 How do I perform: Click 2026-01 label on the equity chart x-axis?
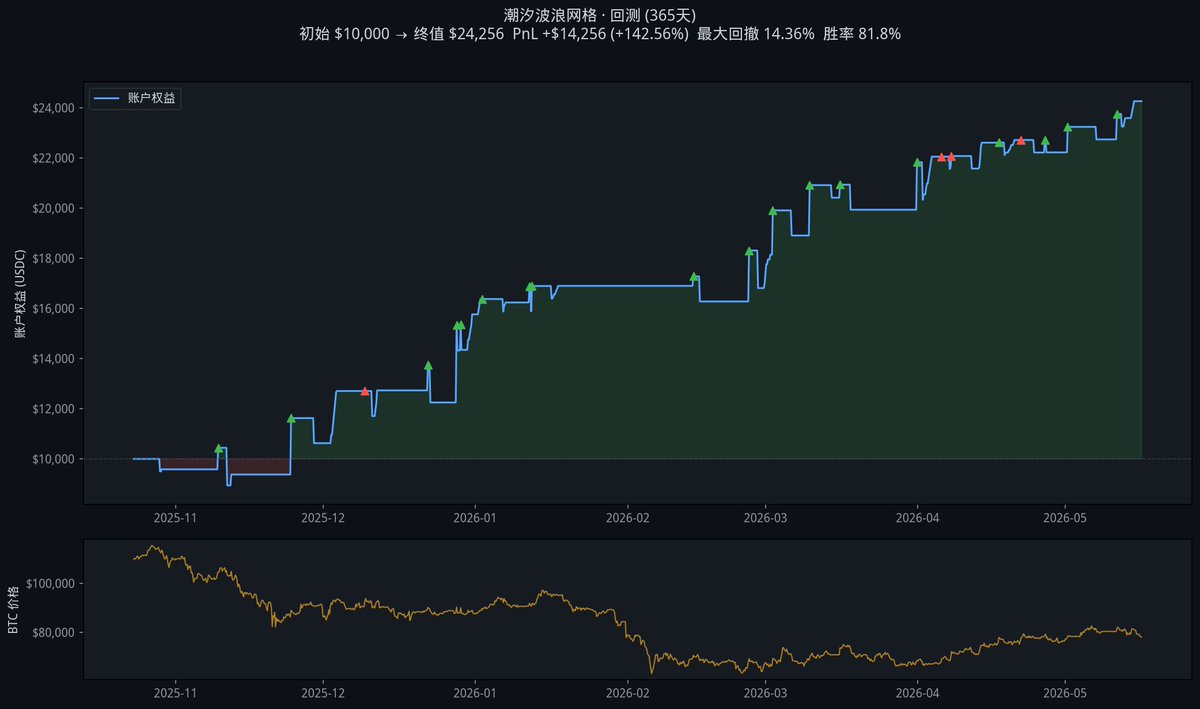(x=475, y=519)
